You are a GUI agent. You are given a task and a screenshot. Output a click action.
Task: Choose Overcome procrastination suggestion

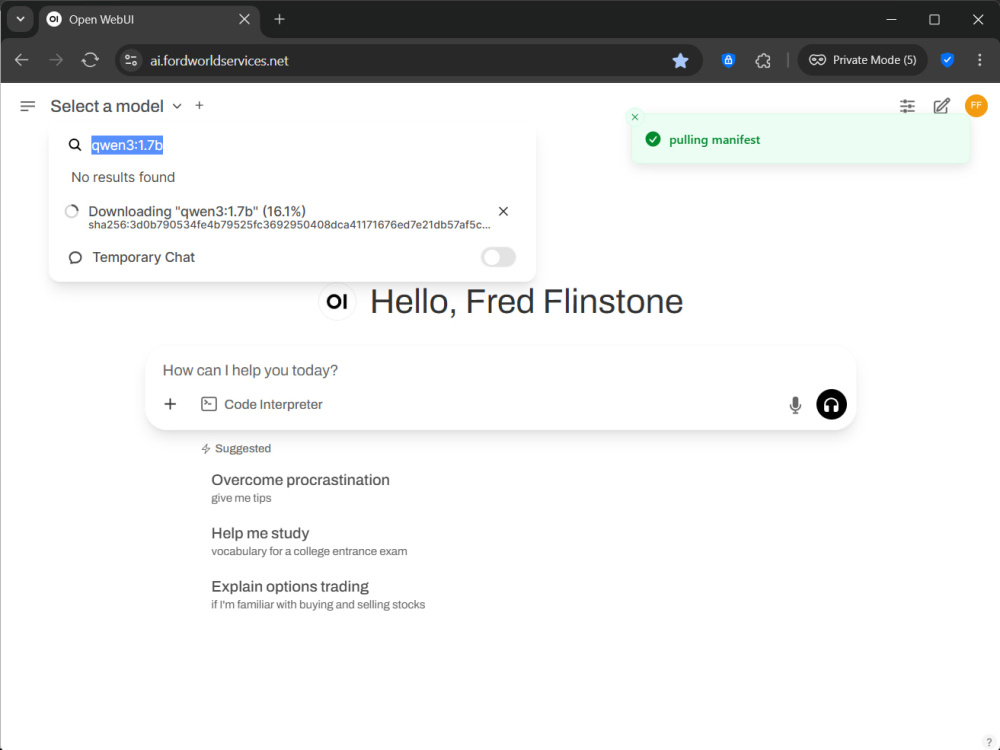pos(300,488)
